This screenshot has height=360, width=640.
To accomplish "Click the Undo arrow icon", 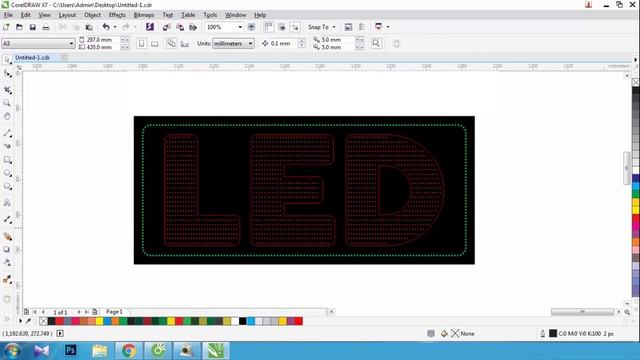I will click(106, 27).
